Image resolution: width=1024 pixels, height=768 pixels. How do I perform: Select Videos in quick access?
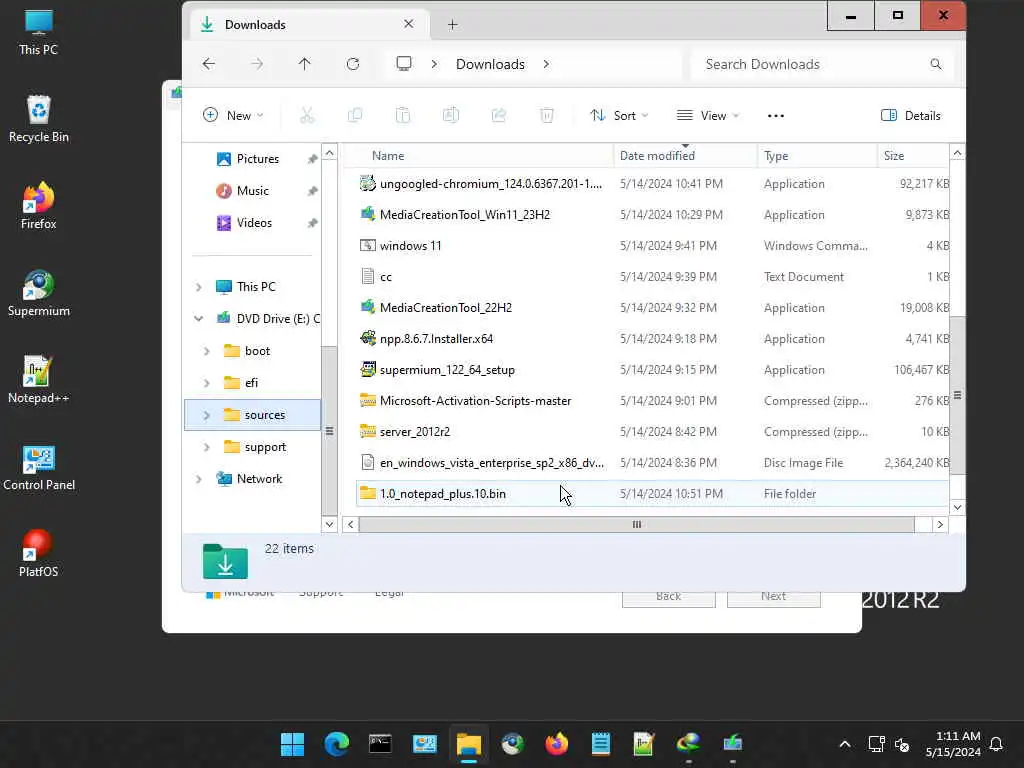254,223
